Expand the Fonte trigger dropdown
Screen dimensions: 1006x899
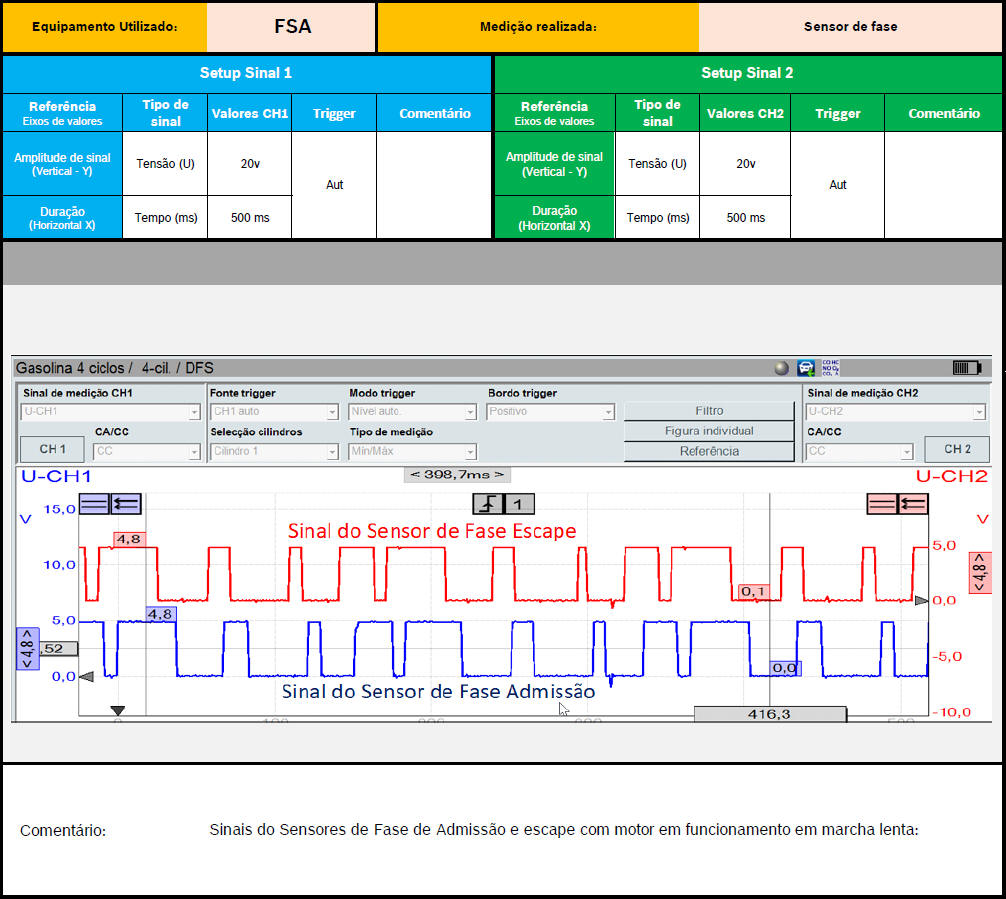(x=275, y=412)
